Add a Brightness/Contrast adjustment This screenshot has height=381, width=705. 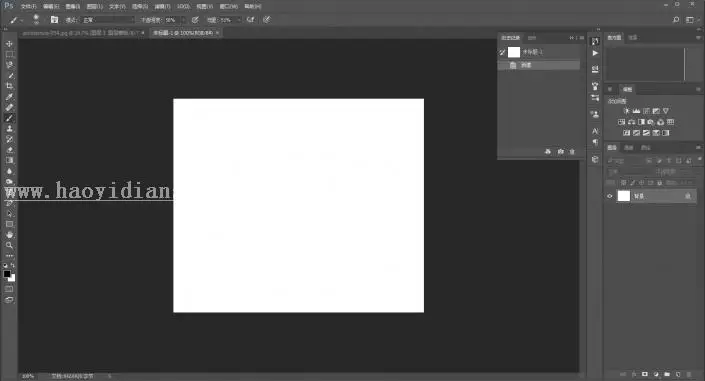pyautogui.click(x=626, y=111)
